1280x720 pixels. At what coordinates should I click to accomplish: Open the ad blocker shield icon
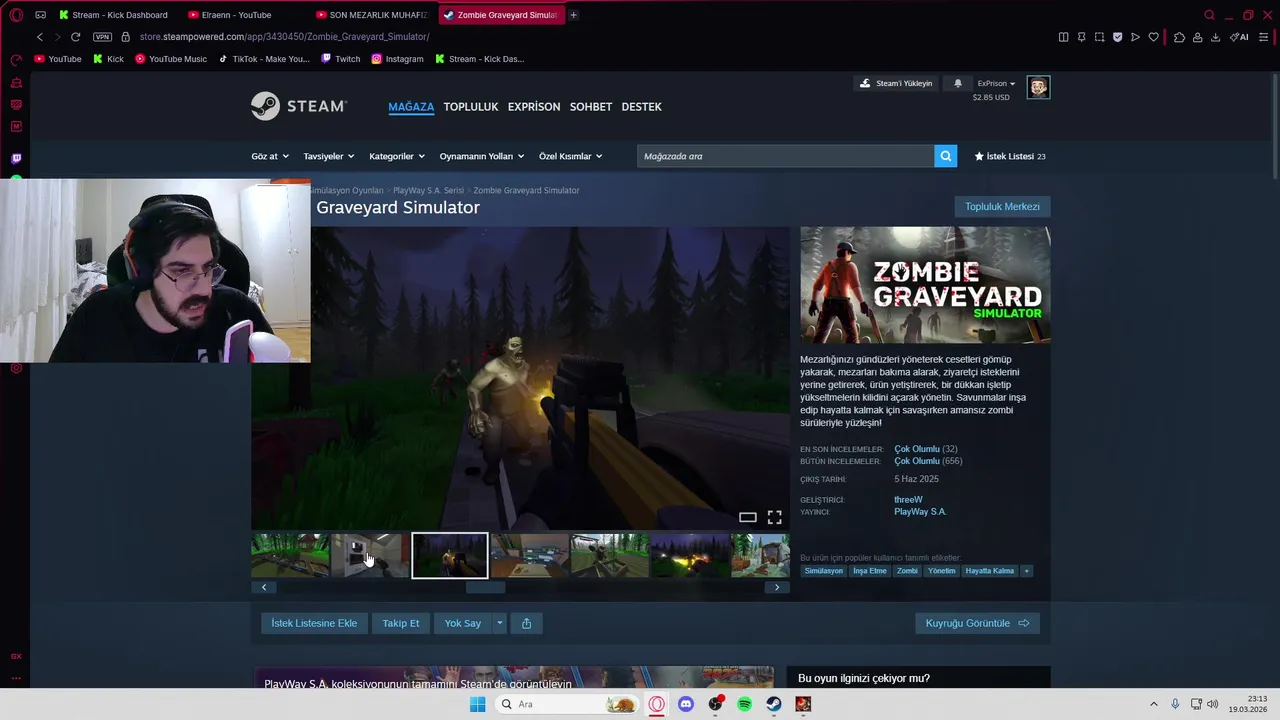[x=1117, y=37]
